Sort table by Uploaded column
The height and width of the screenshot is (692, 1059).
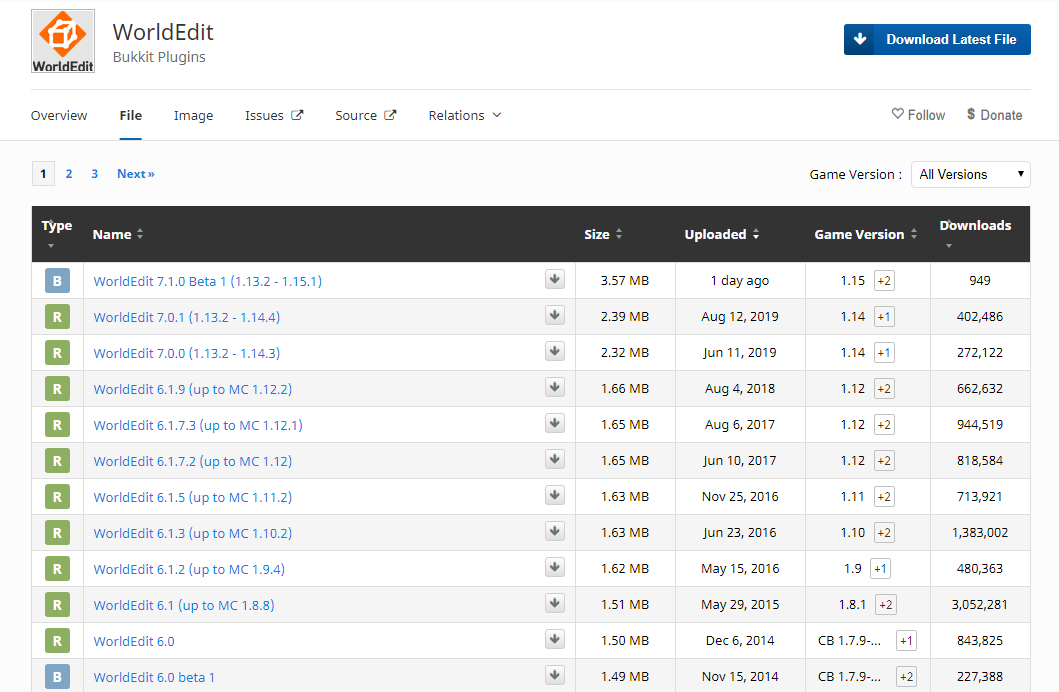tap(722, 234)
